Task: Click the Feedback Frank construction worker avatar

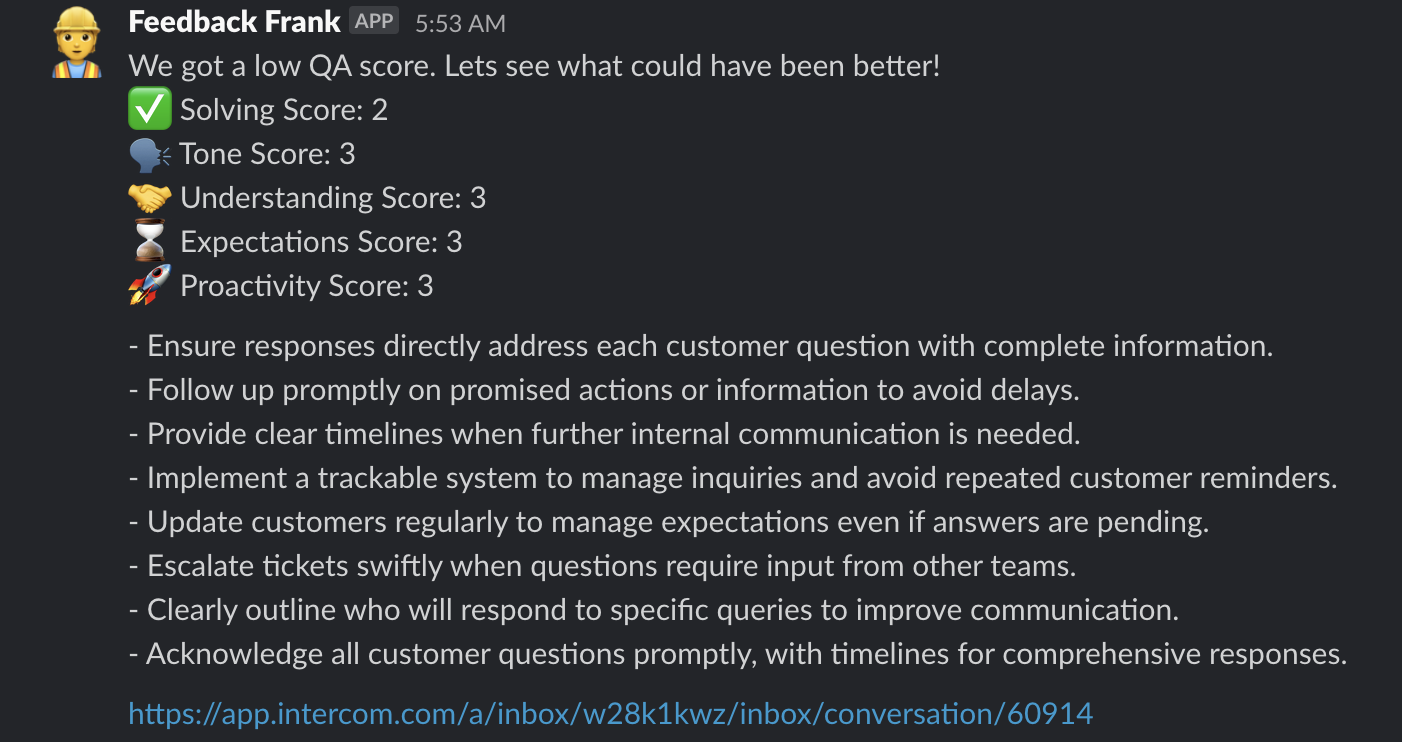Action: click(x=76, y=43)
